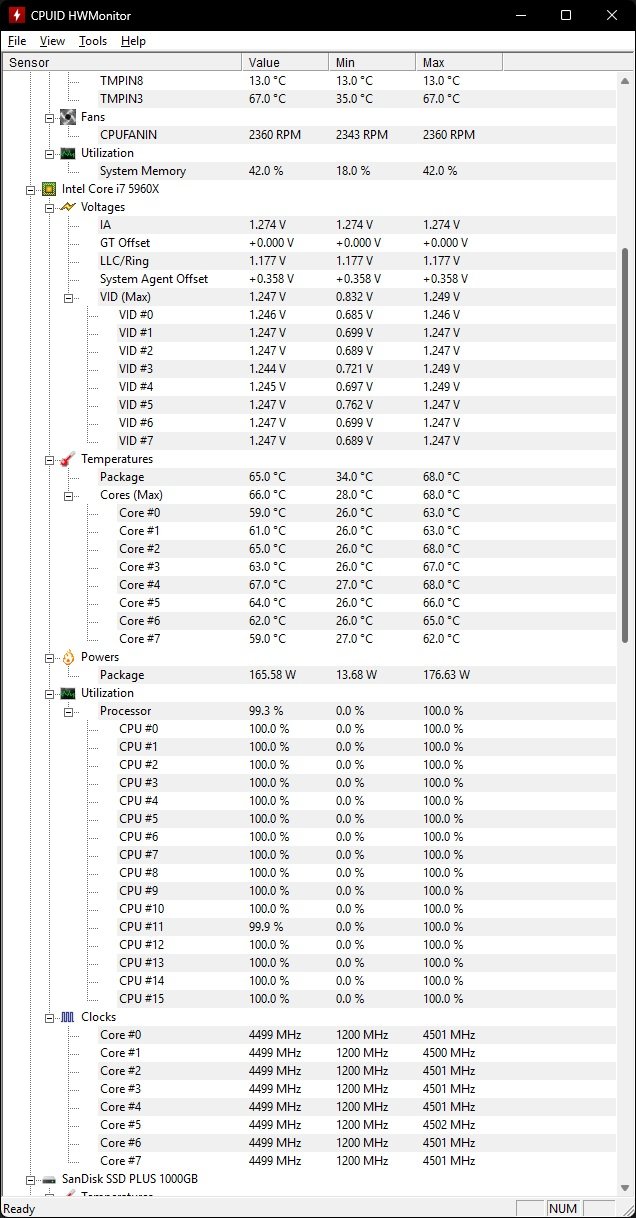Collapse the SanDisk SSD PLUS node
This screenshot has height=1218, width=636.
click(x=31, y=1179)
